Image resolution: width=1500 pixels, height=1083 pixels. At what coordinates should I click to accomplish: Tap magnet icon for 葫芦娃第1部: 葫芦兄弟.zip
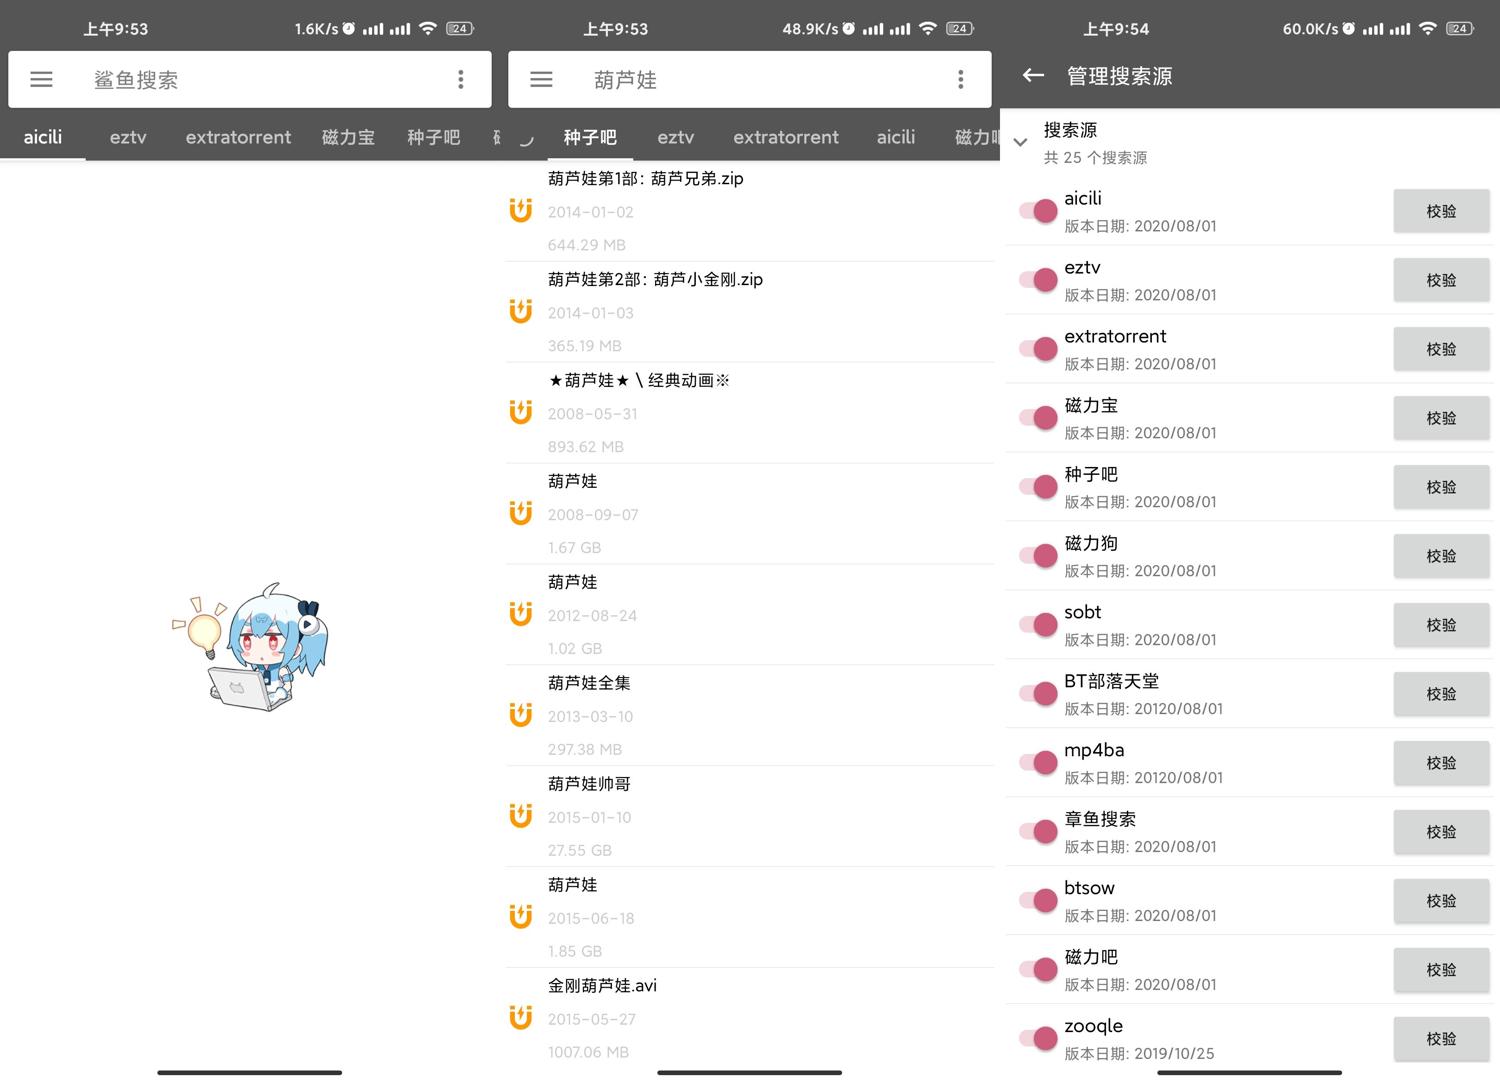tap(520, 211)
